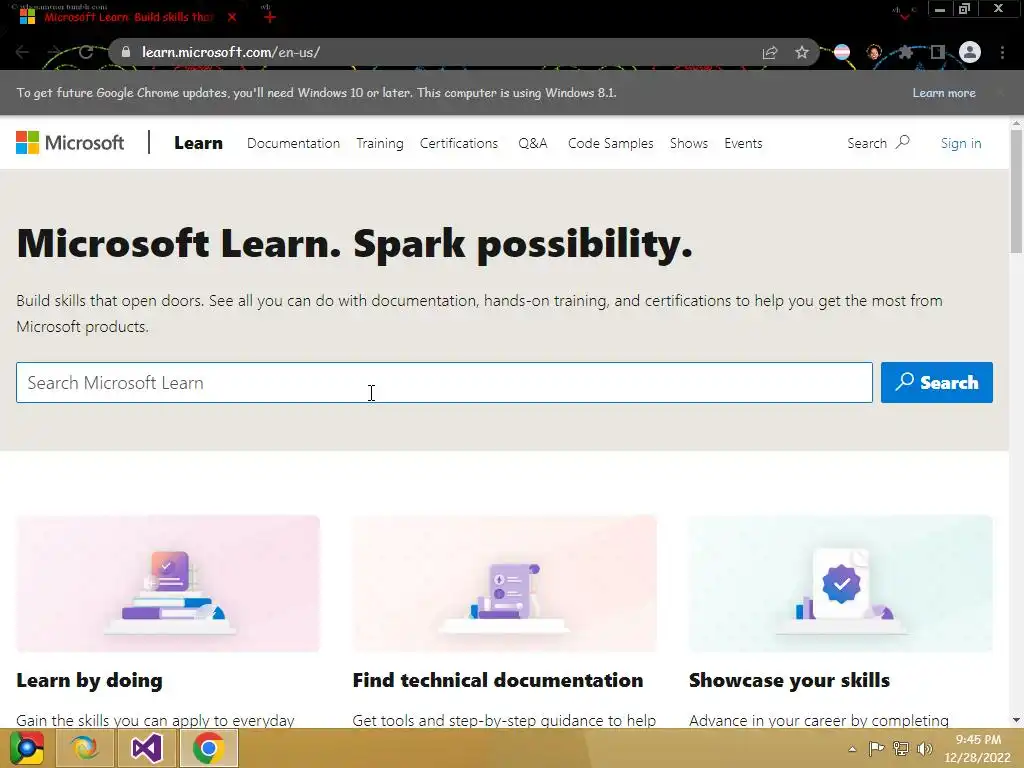Bookmark this page with the star icon
The width and height of the screenshot is (1024, 768).
click(x=802, y=53)
